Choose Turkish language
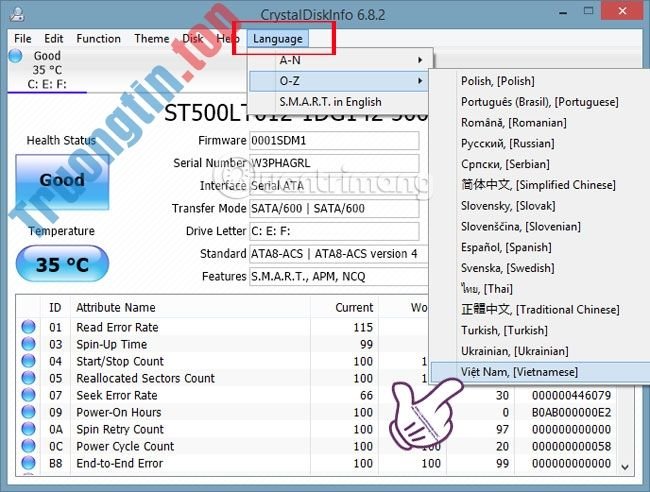Viewport: 650px width, 492px height. 504,330
